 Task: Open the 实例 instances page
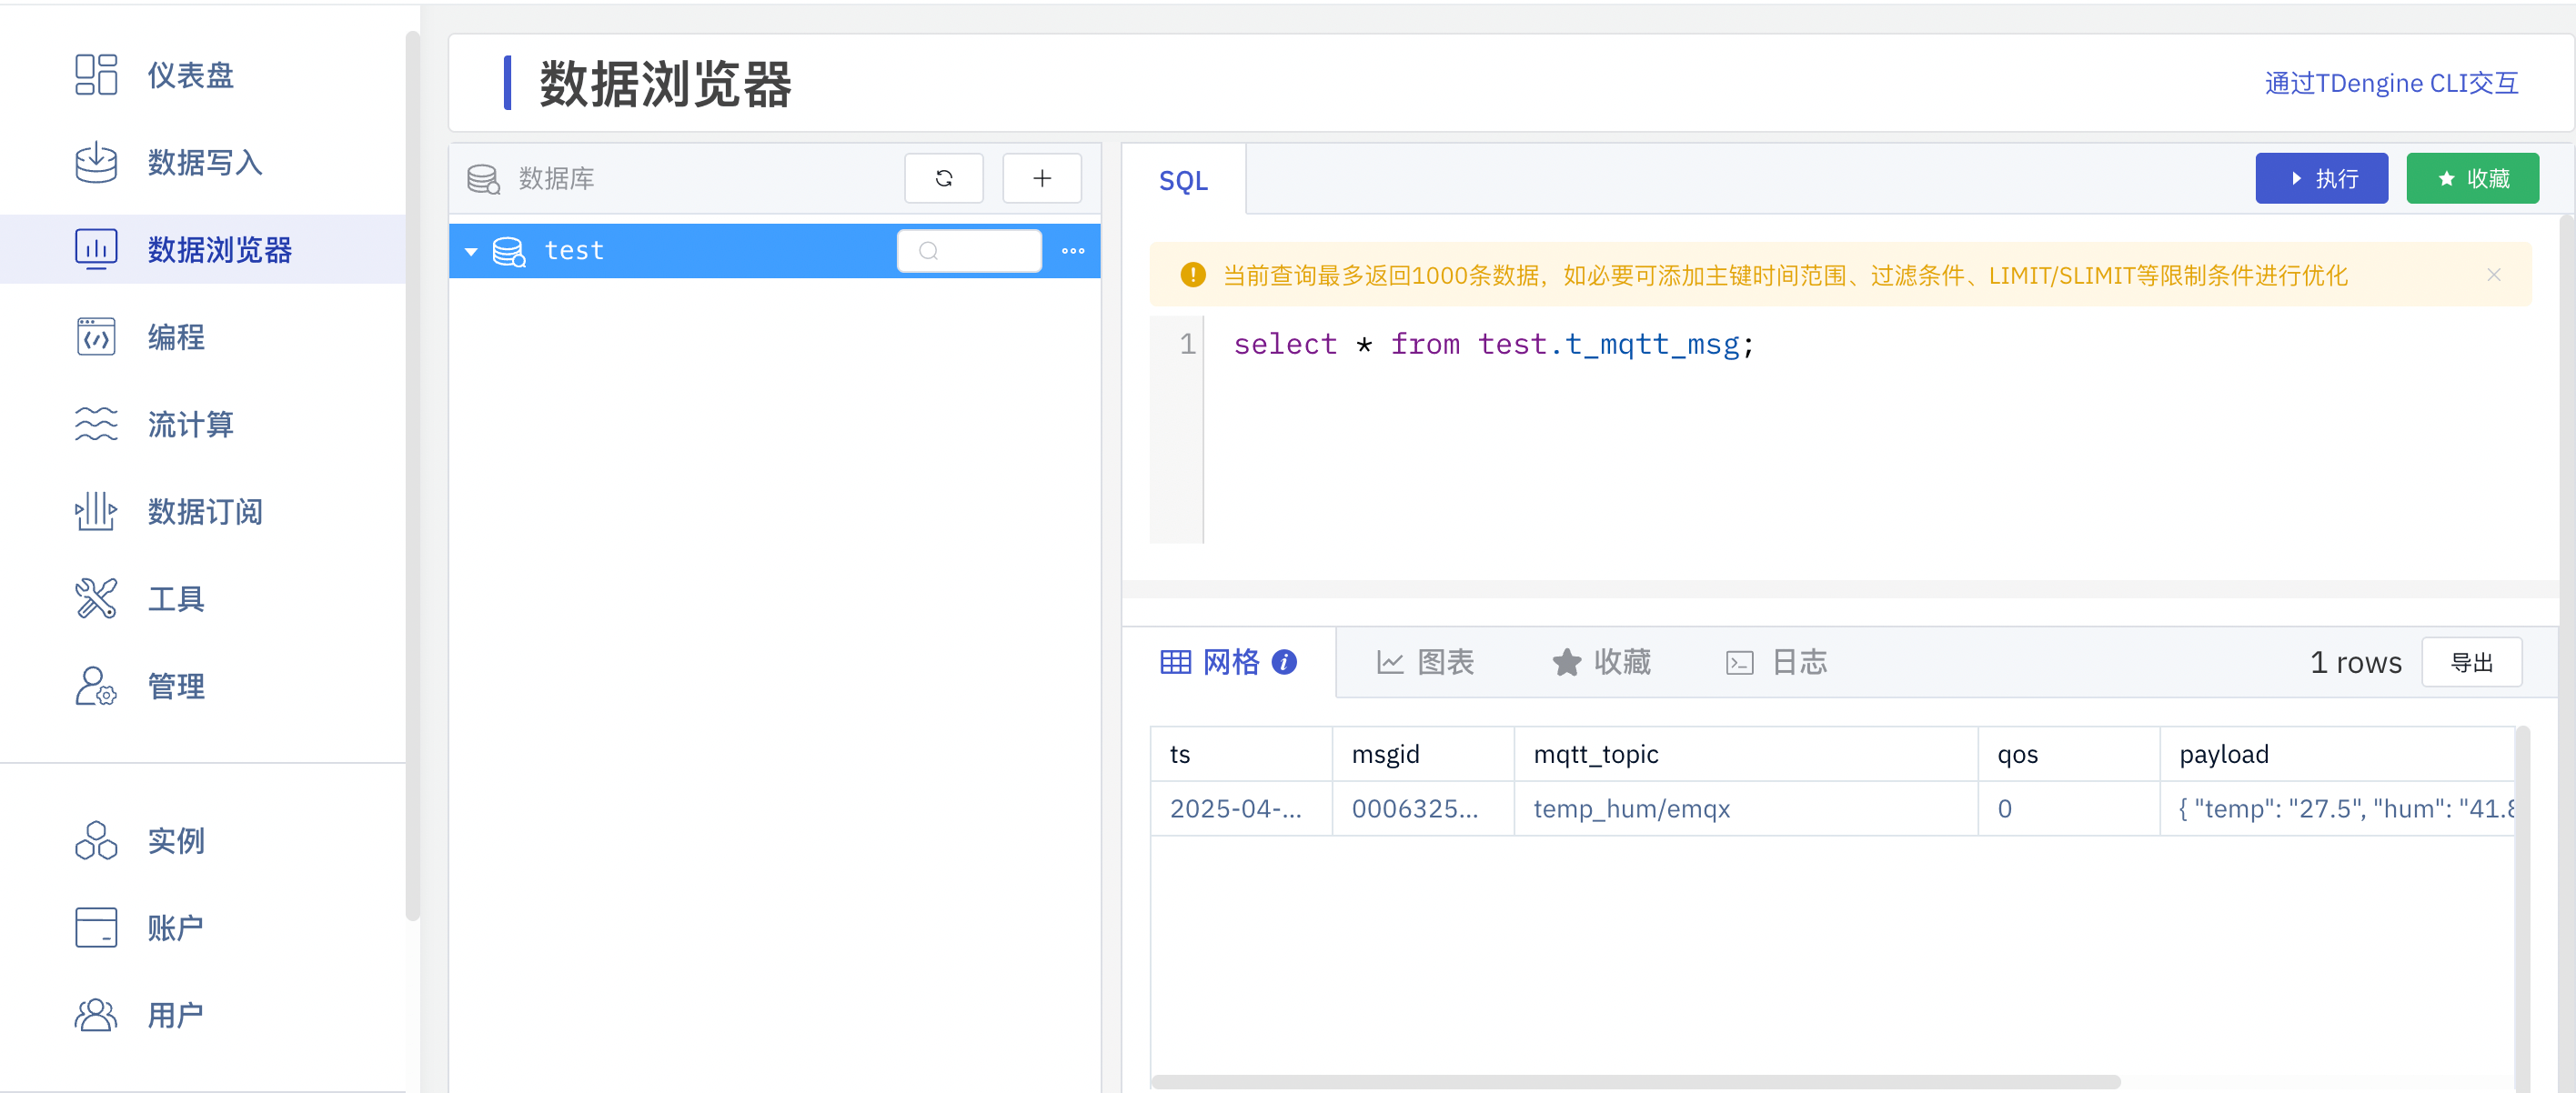click(x=175, y=841)
